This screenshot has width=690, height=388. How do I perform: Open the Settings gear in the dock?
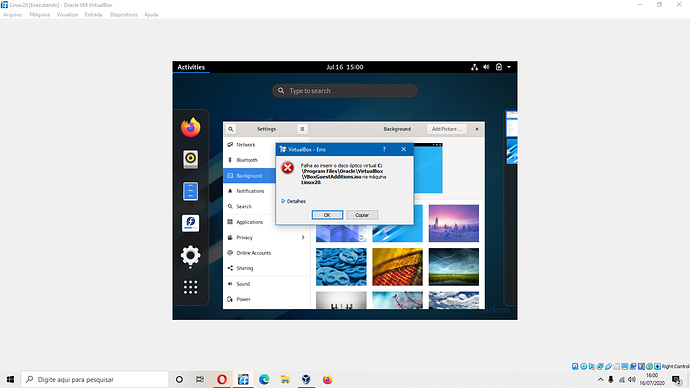[x=191, y=256]
